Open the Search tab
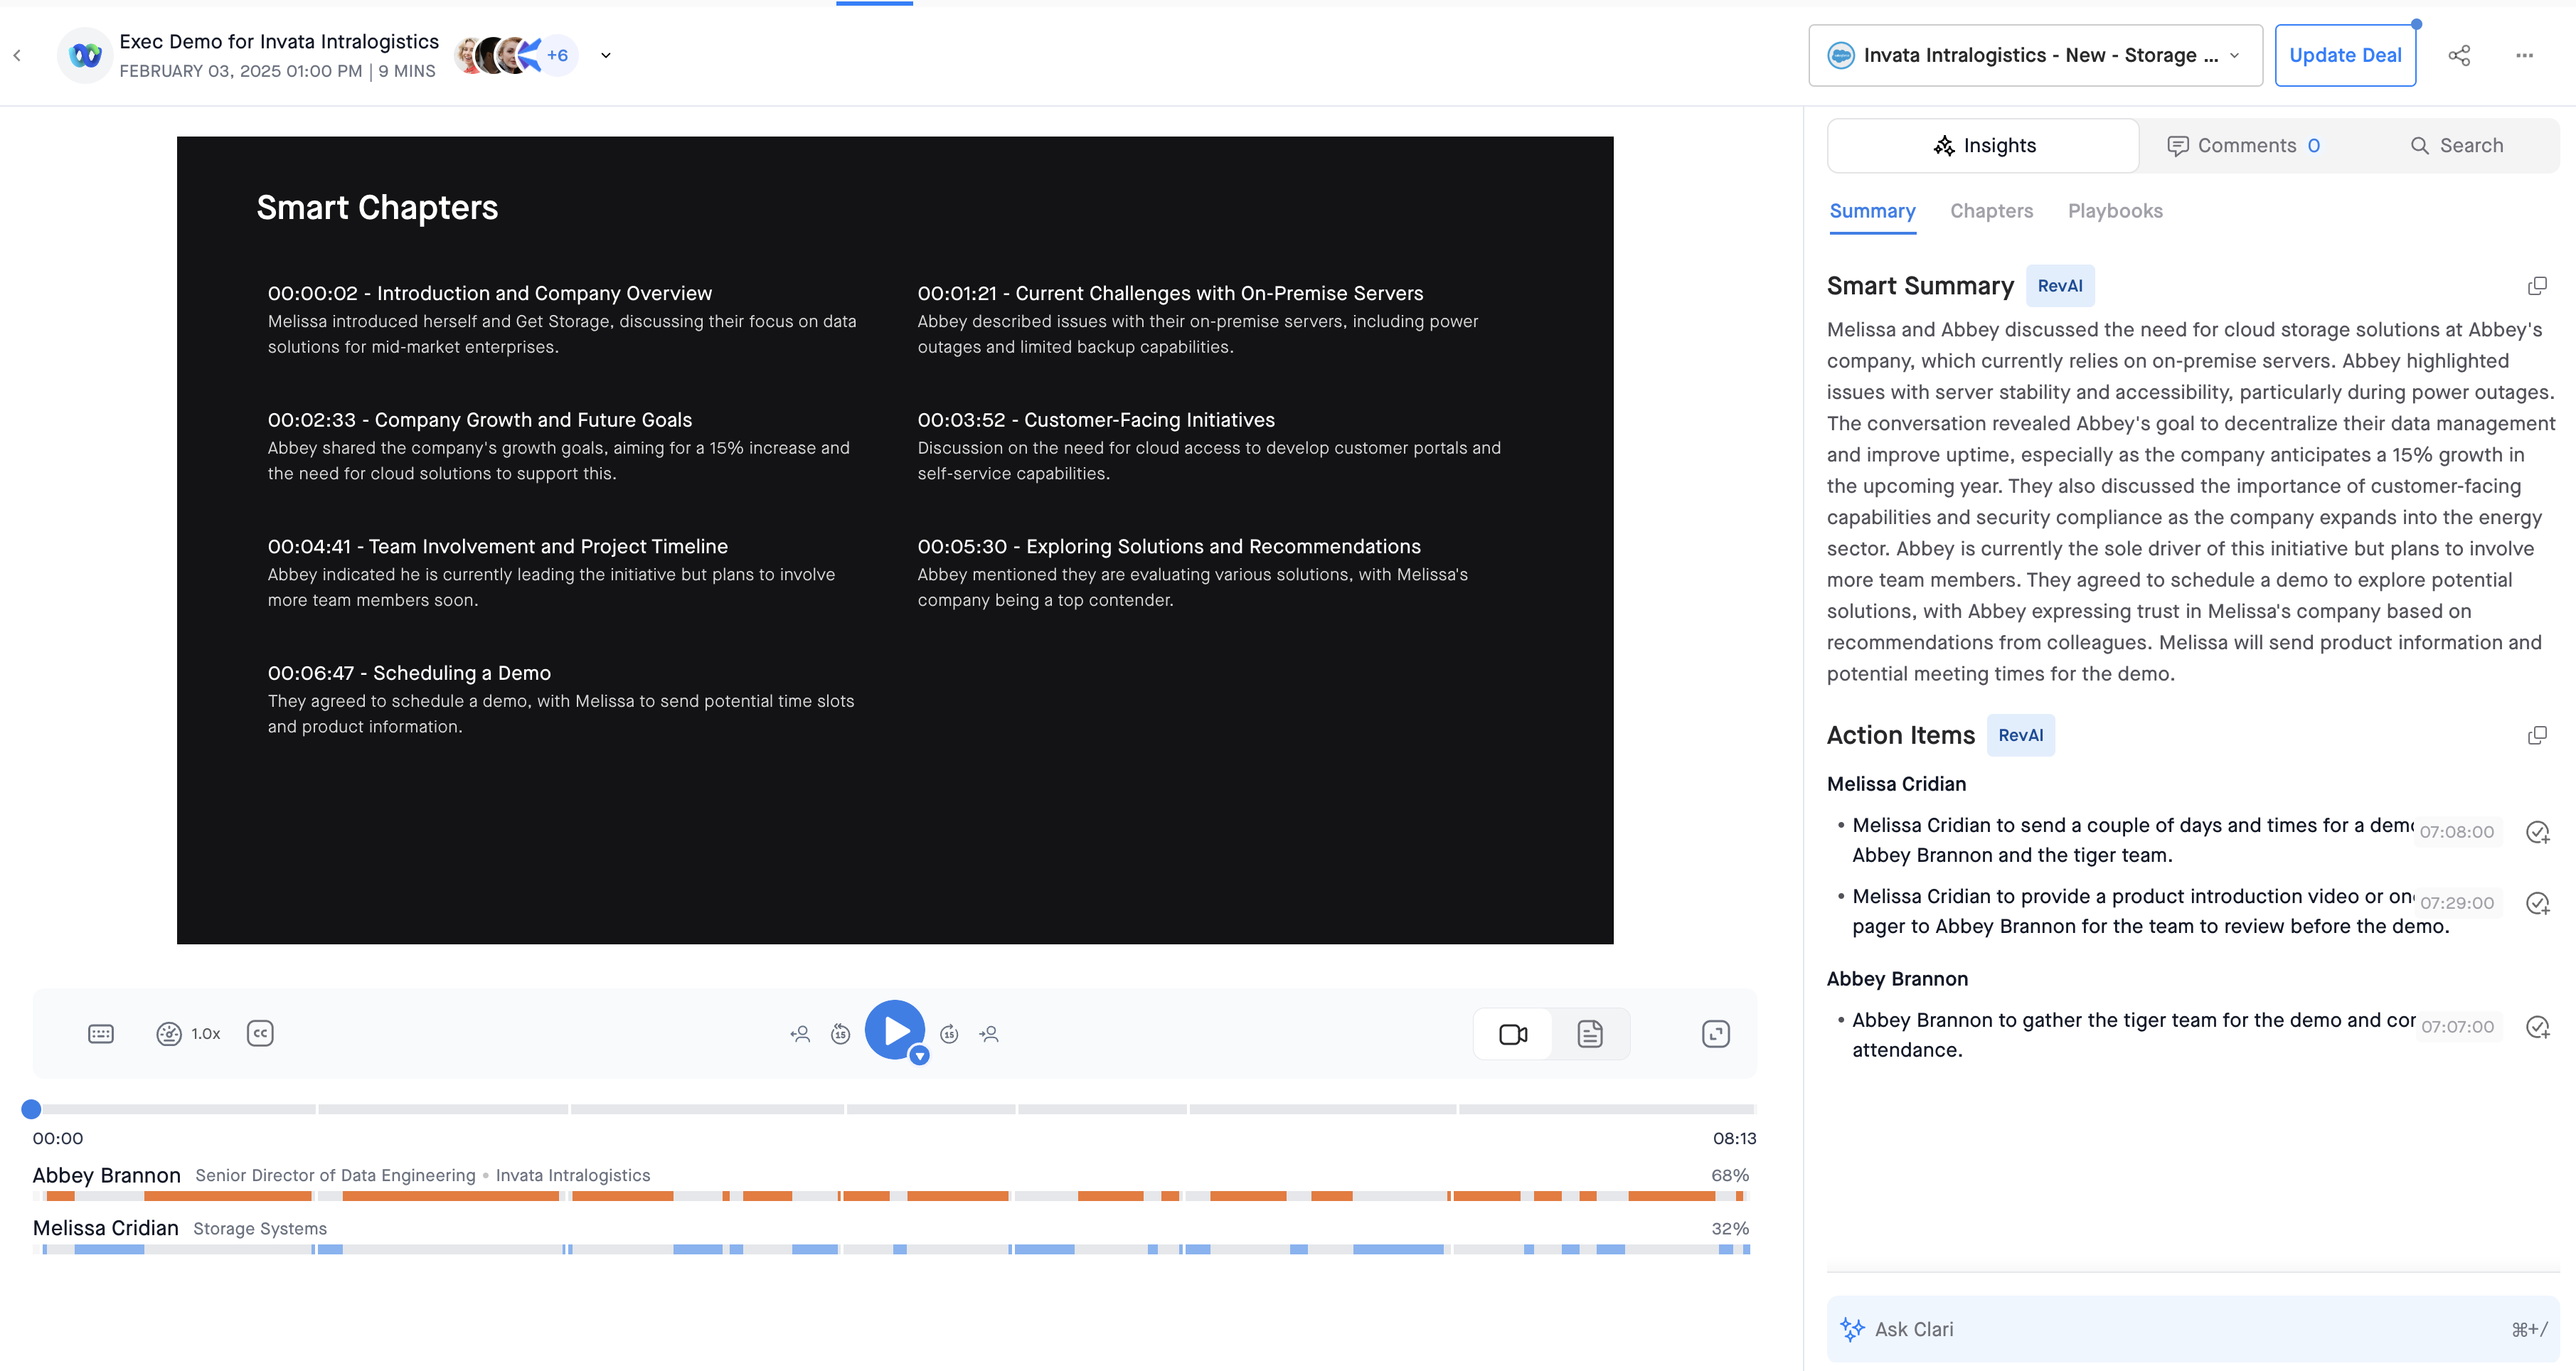 click(2456, 146)
